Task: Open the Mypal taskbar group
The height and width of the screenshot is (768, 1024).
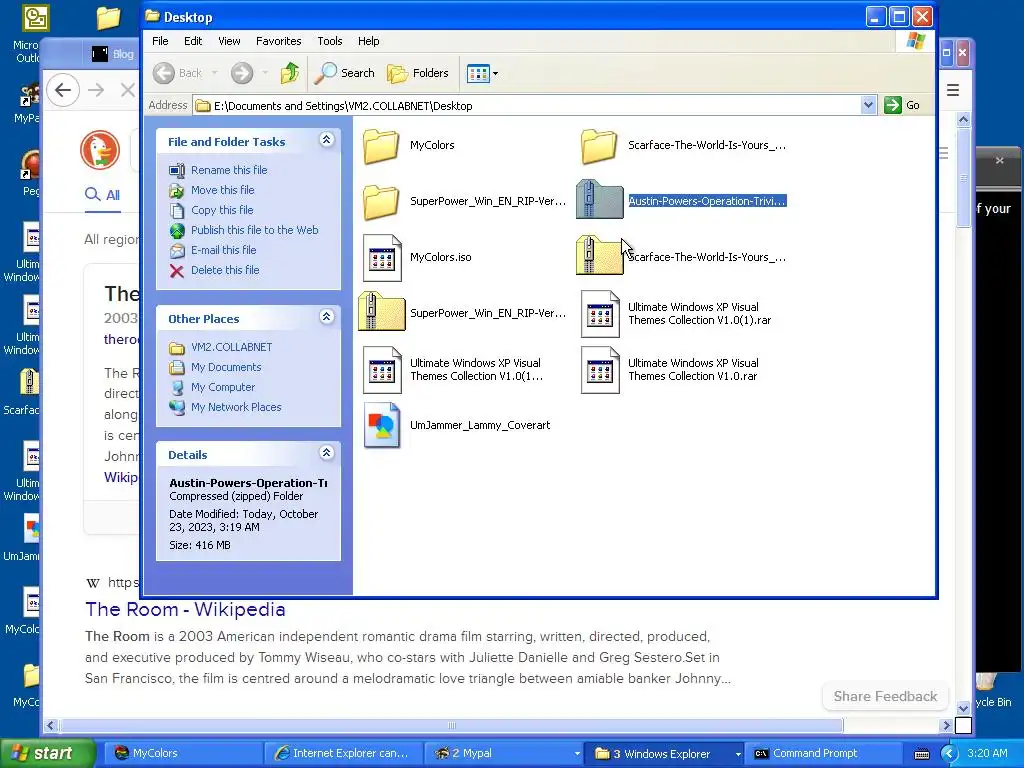Action: (x=504, y=753)
